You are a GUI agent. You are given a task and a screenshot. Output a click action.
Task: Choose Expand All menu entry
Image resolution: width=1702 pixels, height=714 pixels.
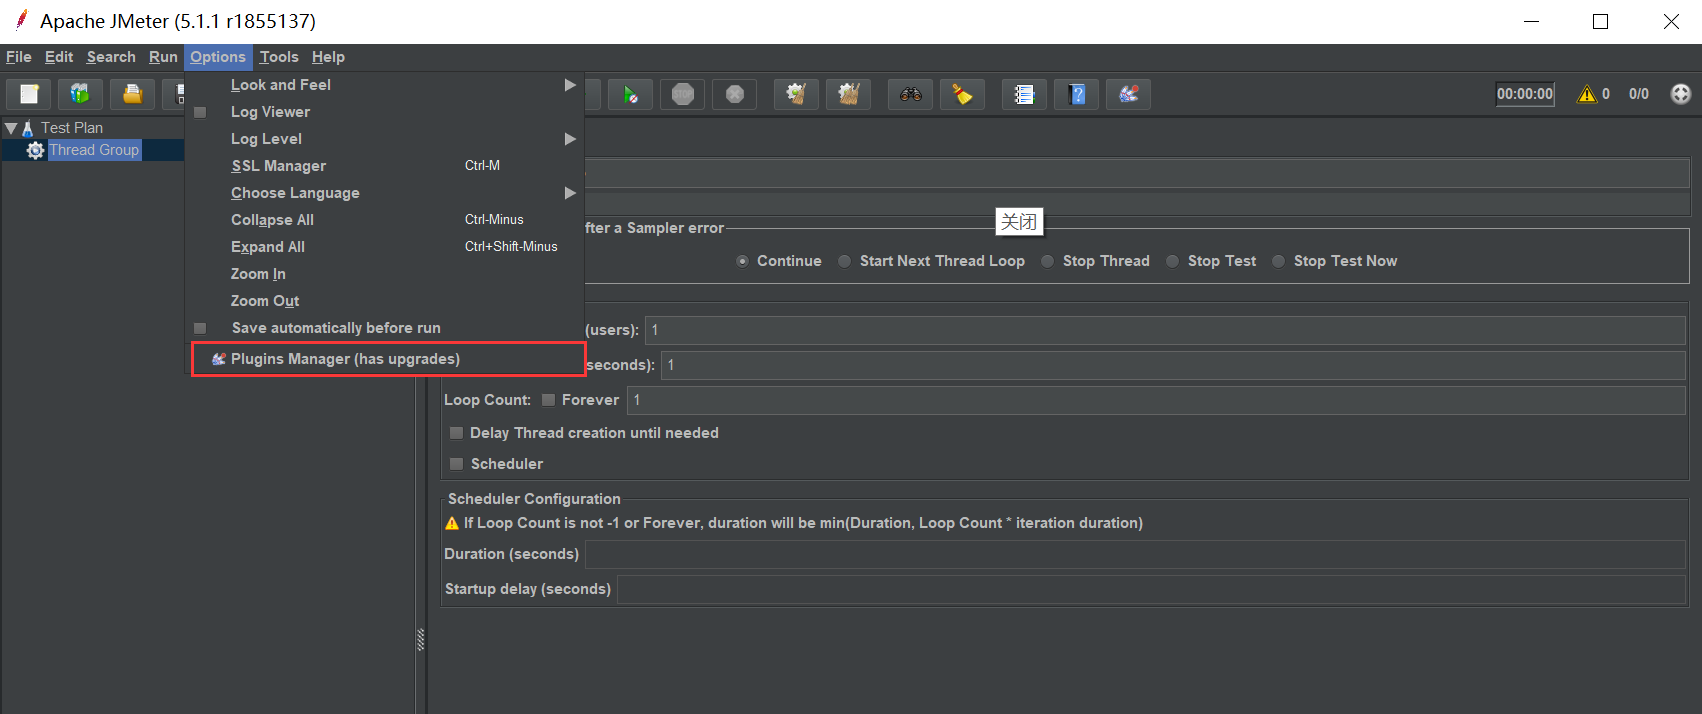point(385,247)
